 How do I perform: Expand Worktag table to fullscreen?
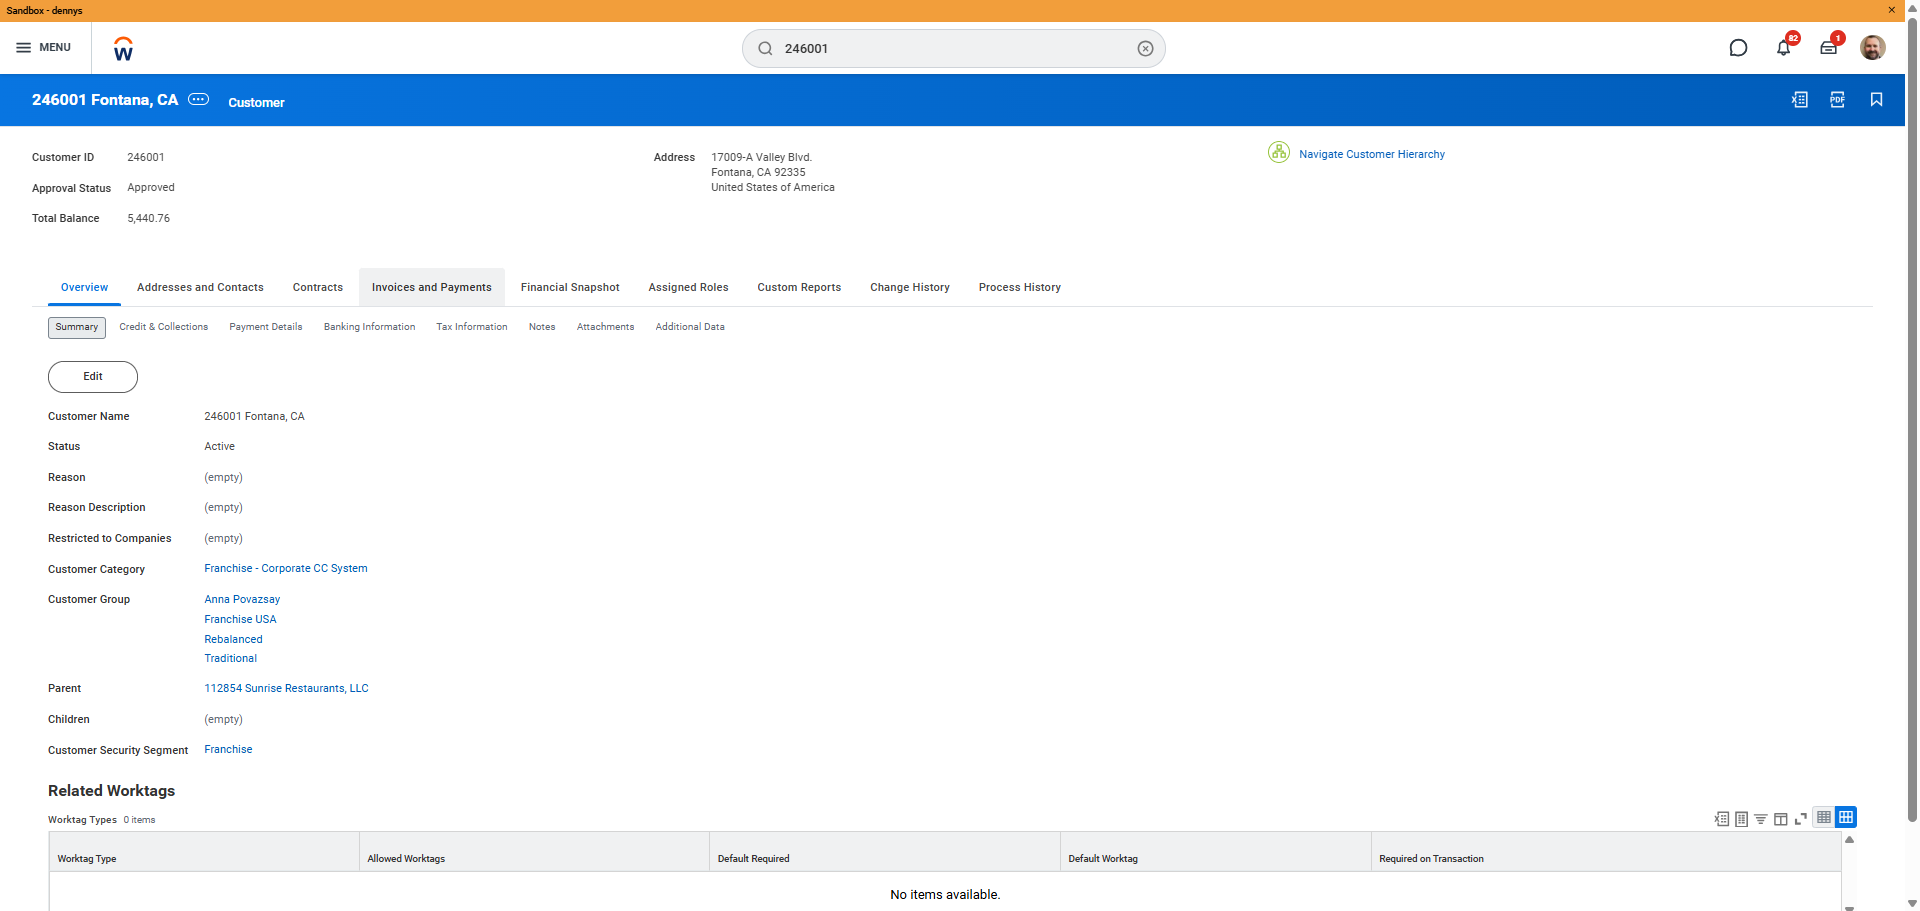[x=1801, y=819]
